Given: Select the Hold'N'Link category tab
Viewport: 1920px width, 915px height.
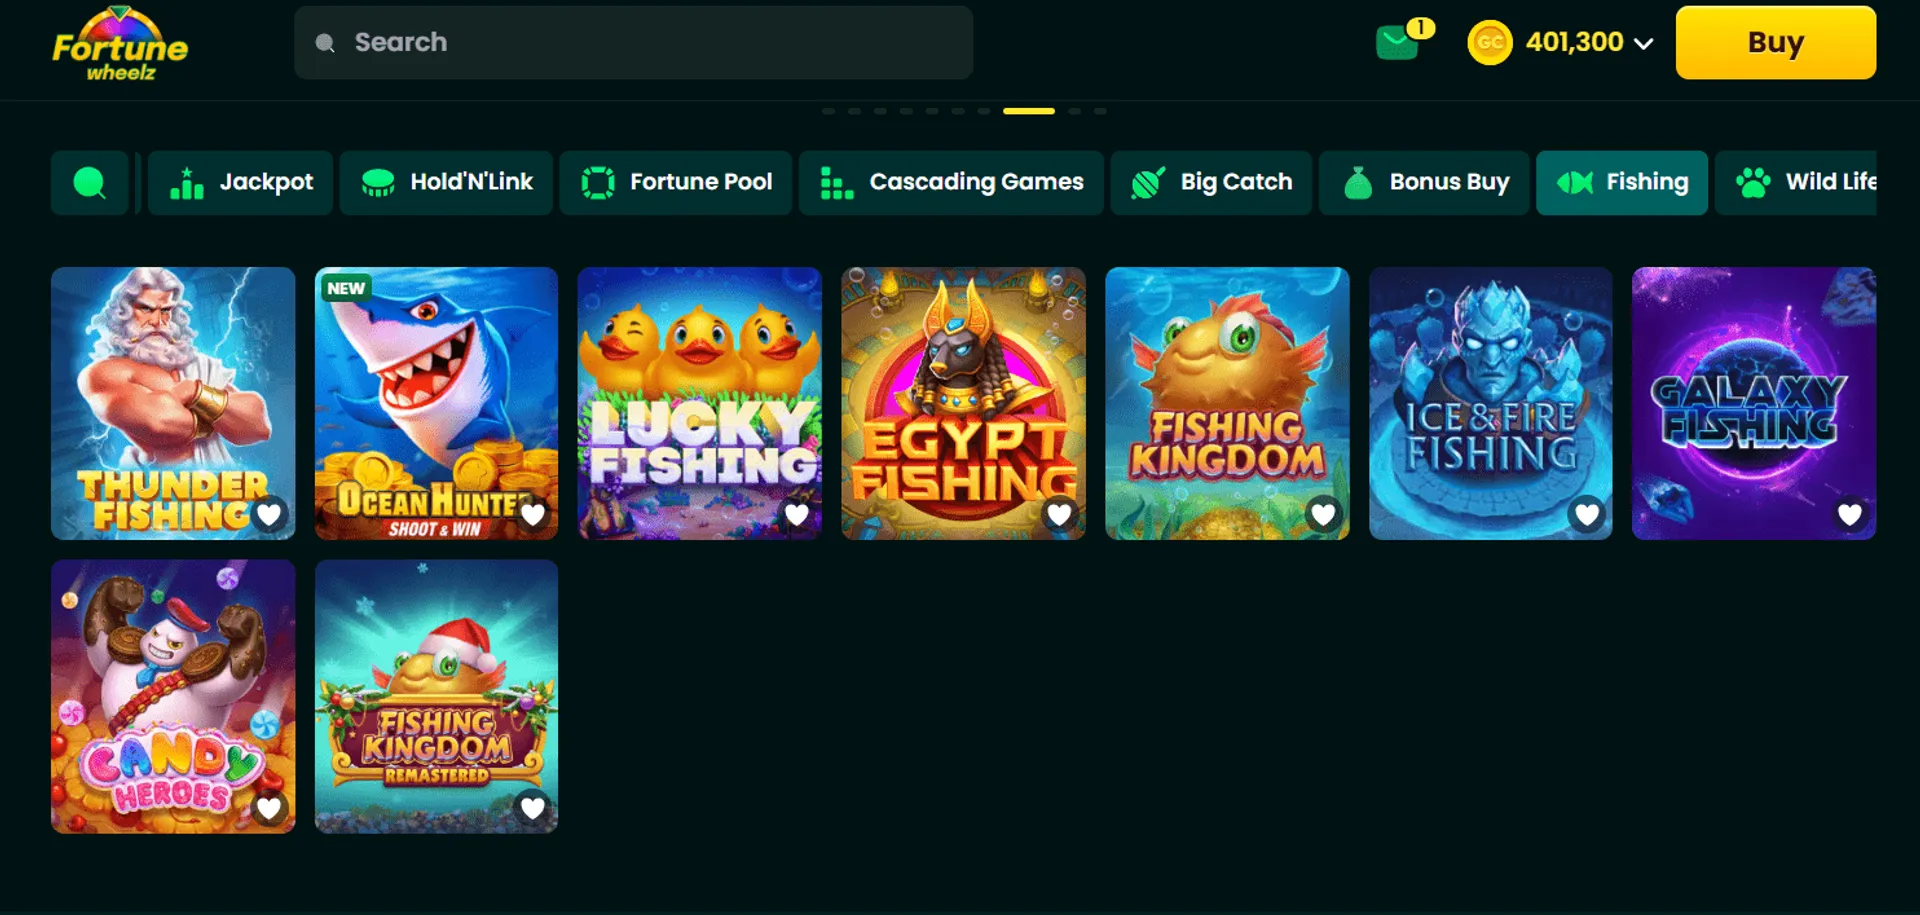Looking at the screenshot, I should coord(446,182).
